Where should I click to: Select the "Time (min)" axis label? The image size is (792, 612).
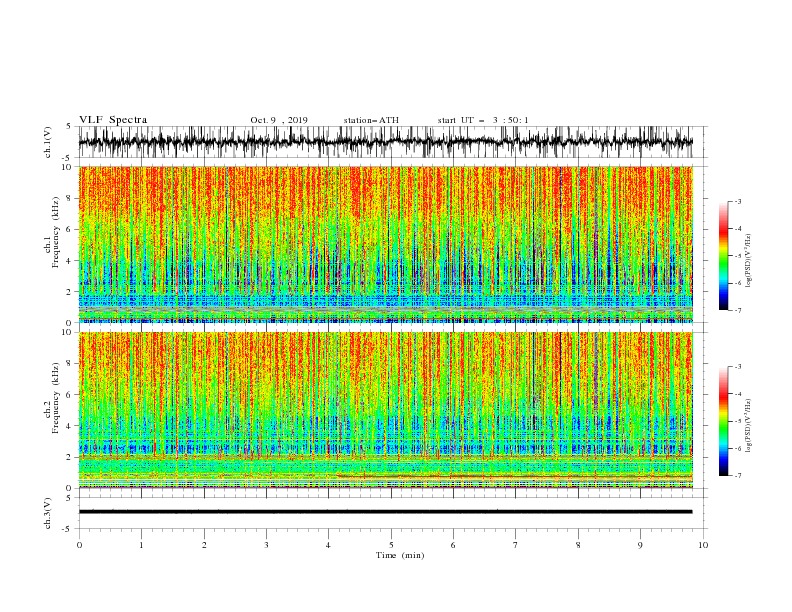(400, 555)
